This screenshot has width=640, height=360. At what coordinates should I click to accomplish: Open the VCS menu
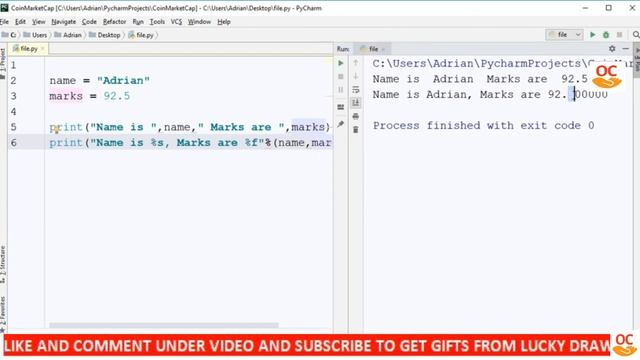click(x=176, y=22)
